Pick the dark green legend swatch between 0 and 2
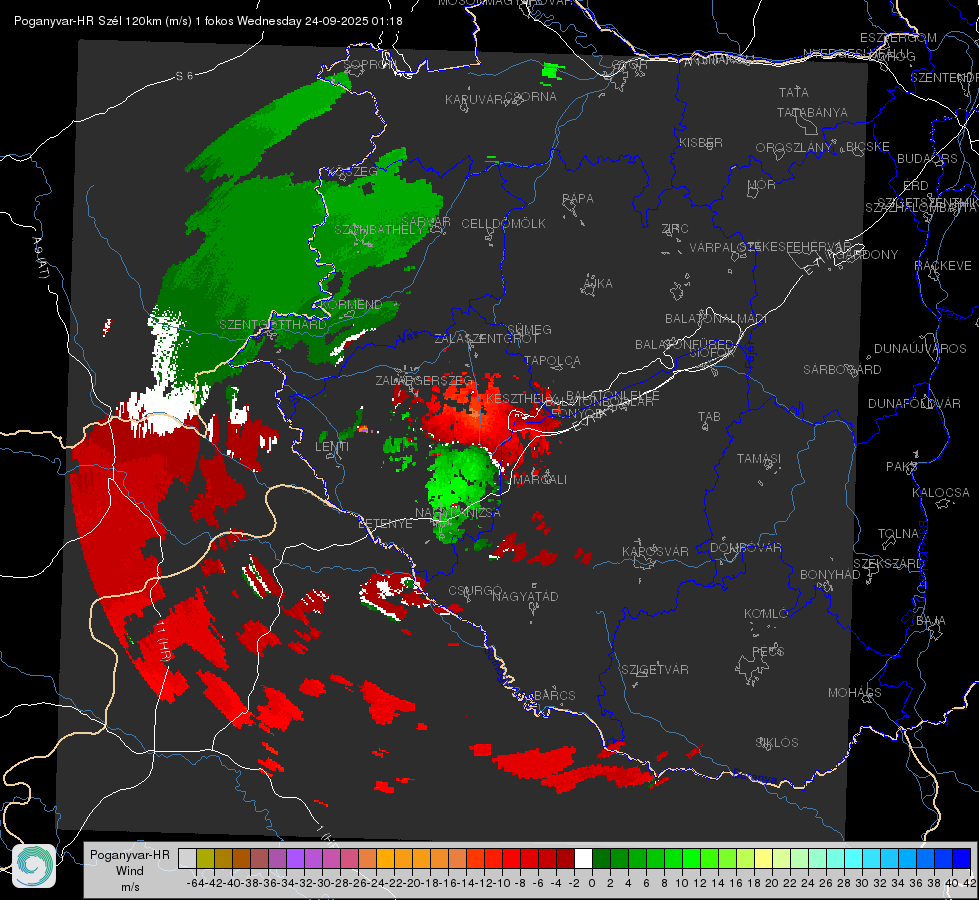 [x=601, y=858]
